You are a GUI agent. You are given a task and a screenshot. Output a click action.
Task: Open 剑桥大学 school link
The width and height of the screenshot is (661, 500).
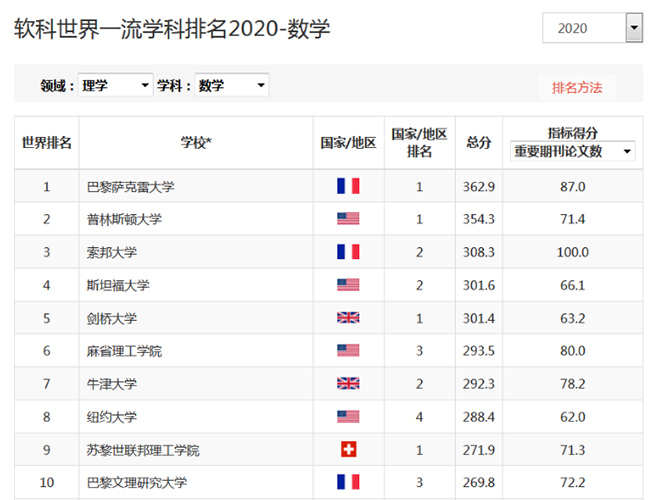[112, 318]
